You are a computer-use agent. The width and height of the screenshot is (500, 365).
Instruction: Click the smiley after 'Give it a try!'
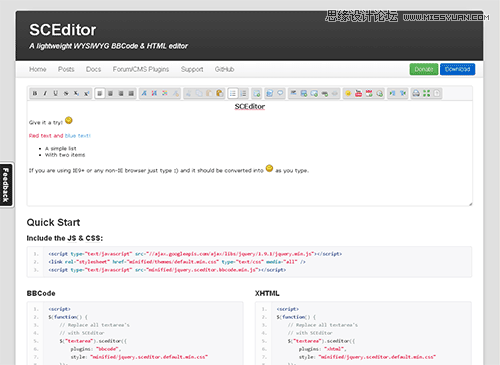coord(69,120)
